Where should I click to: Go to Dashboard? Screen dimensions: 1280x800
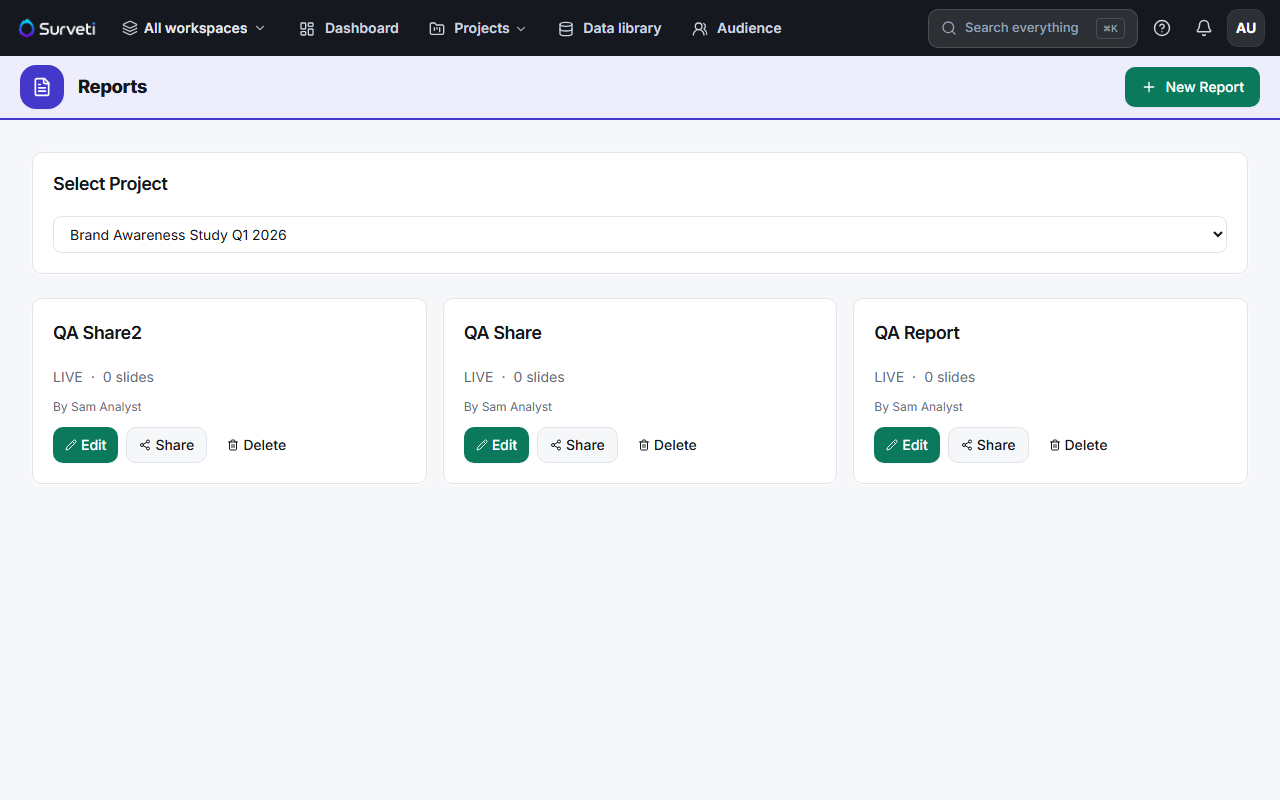click(349, 28)
